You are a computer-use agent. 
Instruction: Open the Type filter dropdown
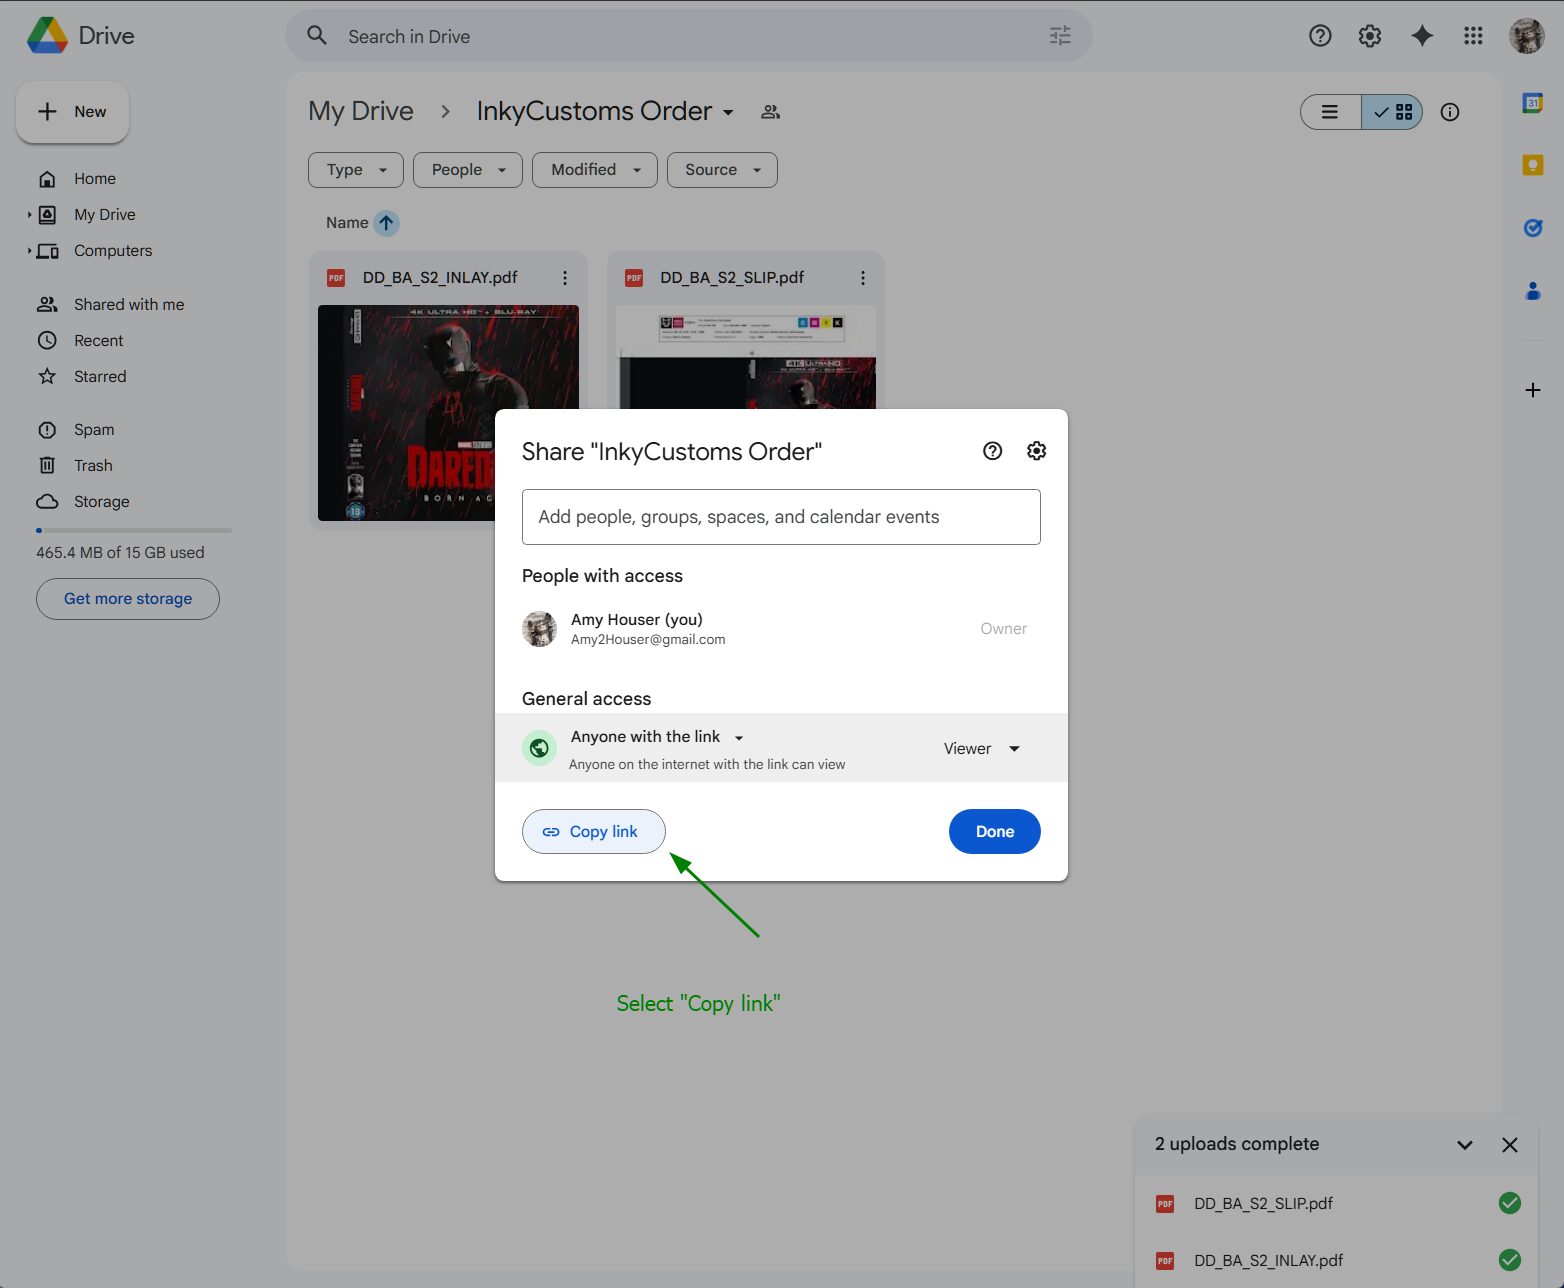pos(356,170)
